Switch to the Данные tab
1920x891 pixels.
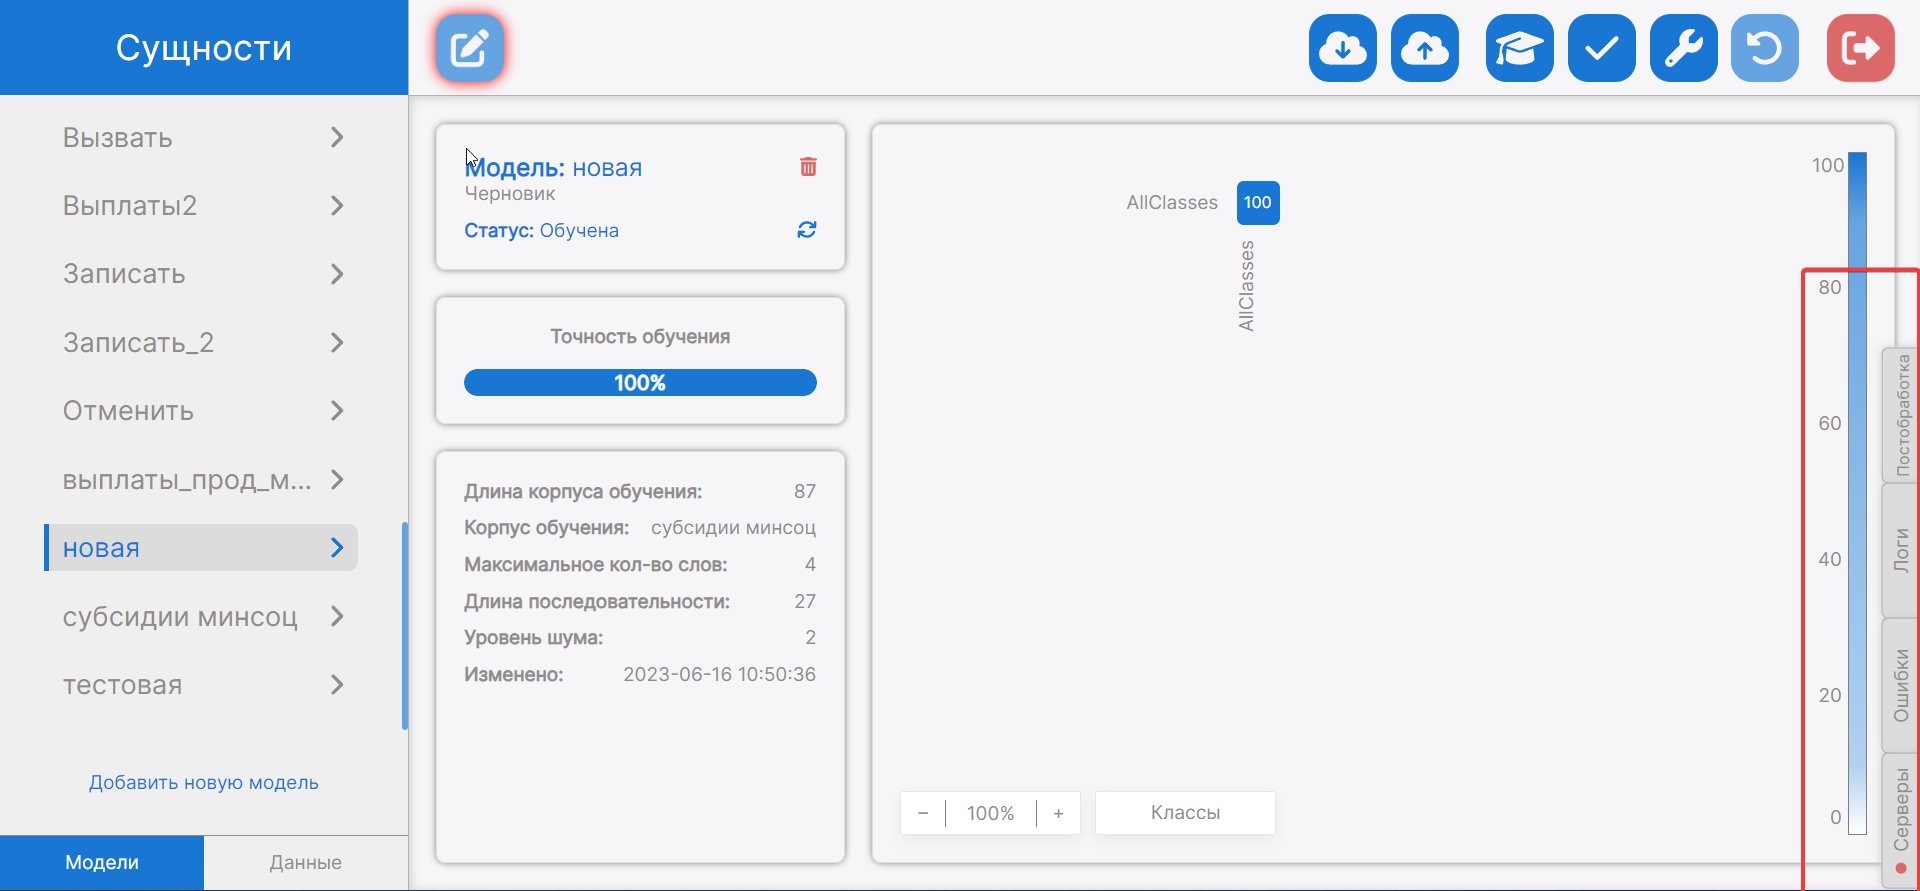[305, 862]
